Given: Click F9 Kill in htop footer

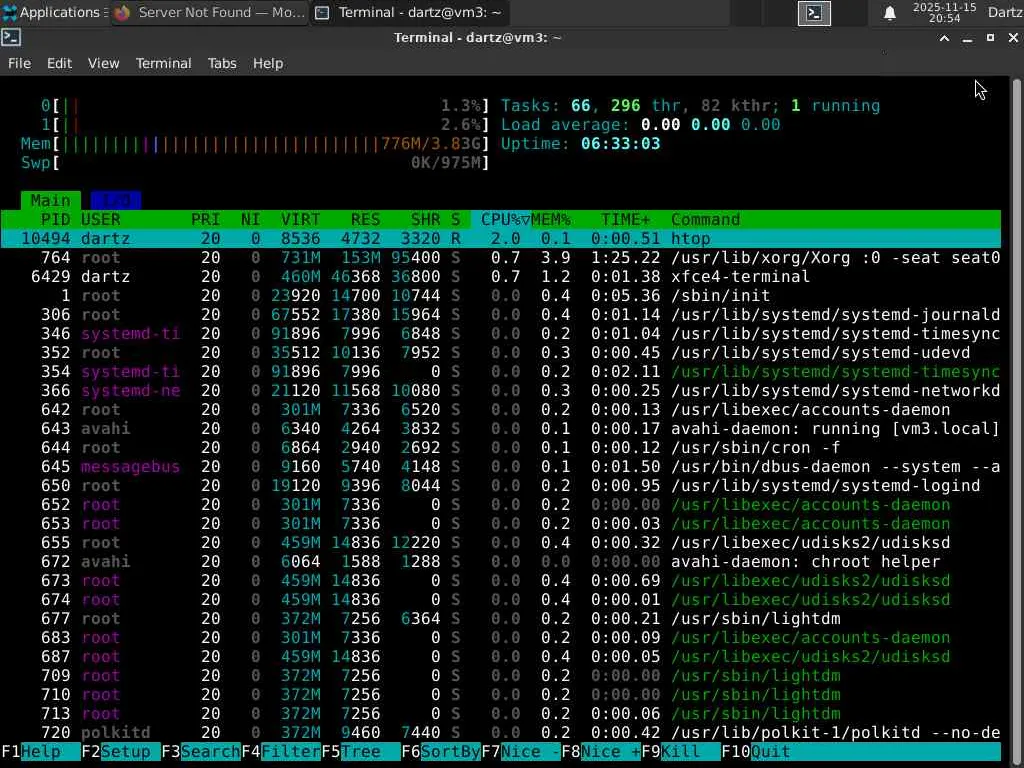Looking at the screenshot, I should click(680, 752).
